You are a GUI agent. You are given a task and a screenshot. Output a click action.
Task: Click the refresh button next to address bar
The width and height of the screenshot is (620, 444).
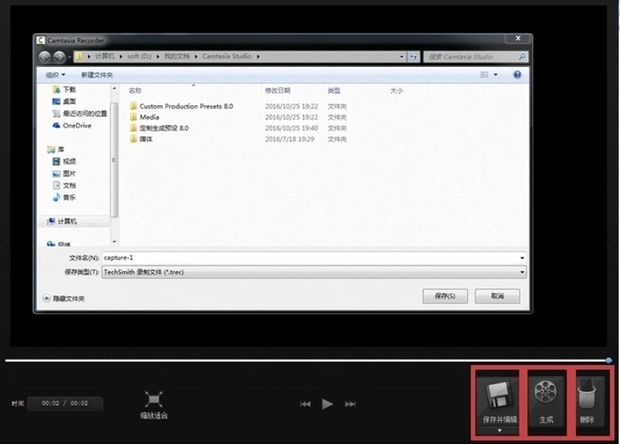414,57
